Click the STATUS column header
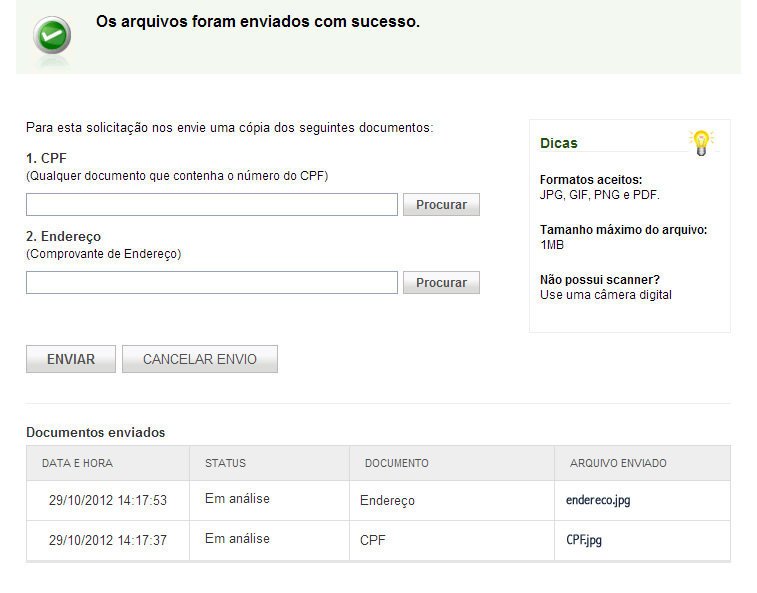This screenshot has width=757, height=593. tap(225, 464)
